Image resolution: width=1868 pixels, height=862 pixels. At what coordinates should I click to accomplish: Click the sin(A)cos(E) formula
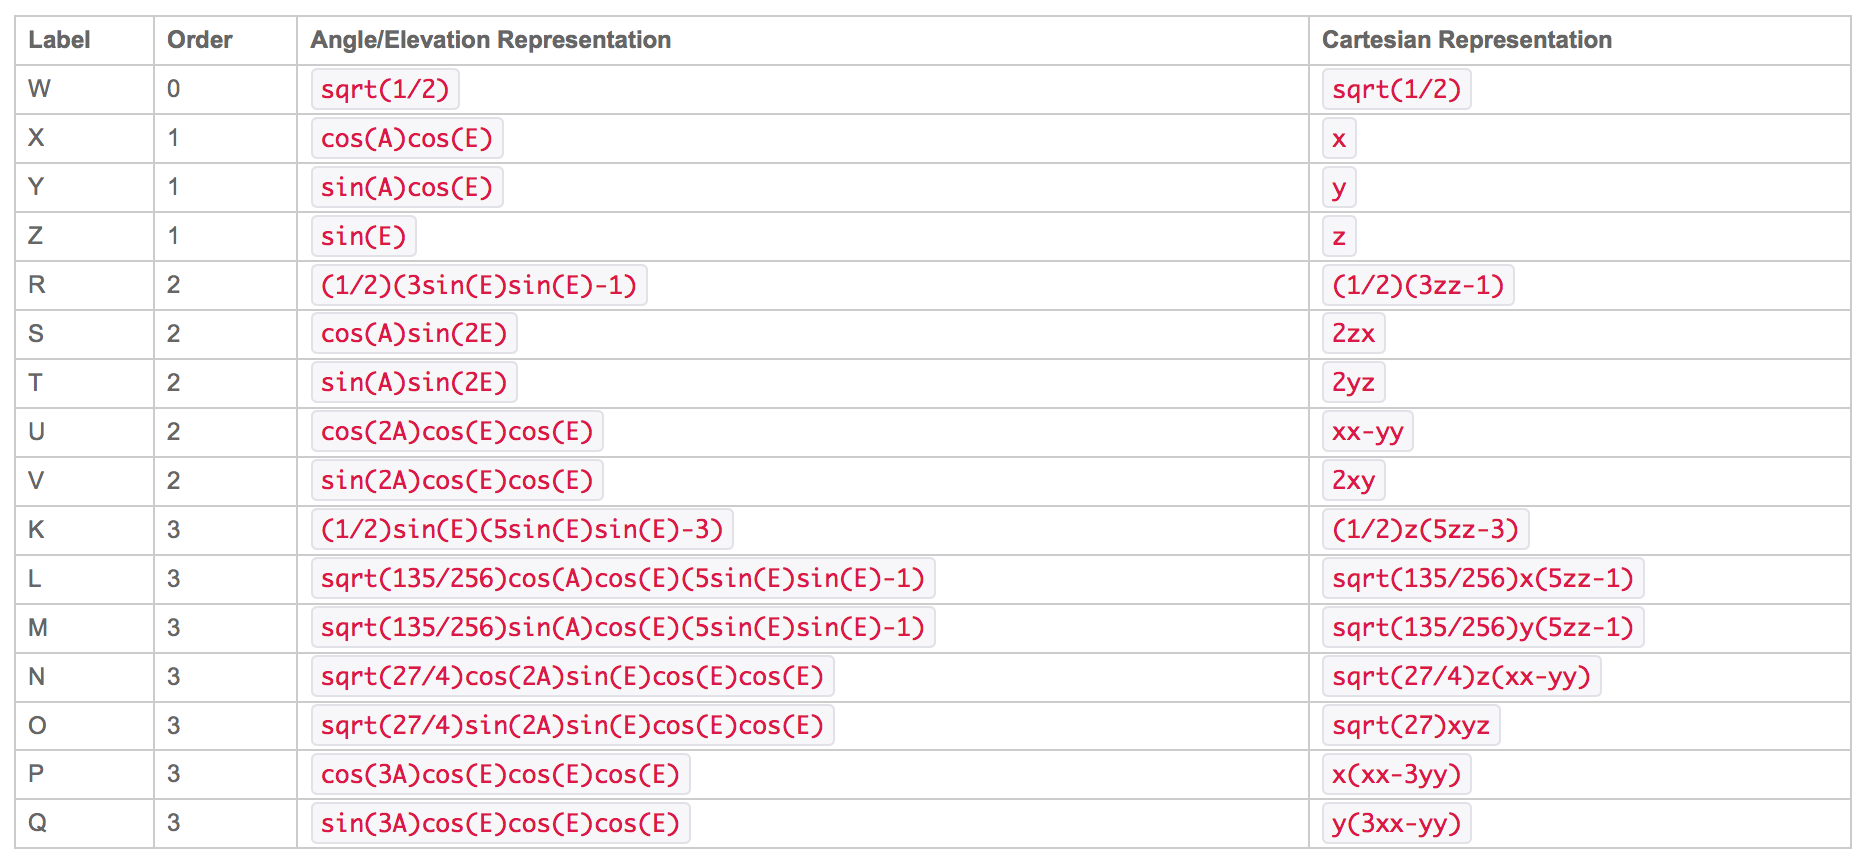[406, 187]
